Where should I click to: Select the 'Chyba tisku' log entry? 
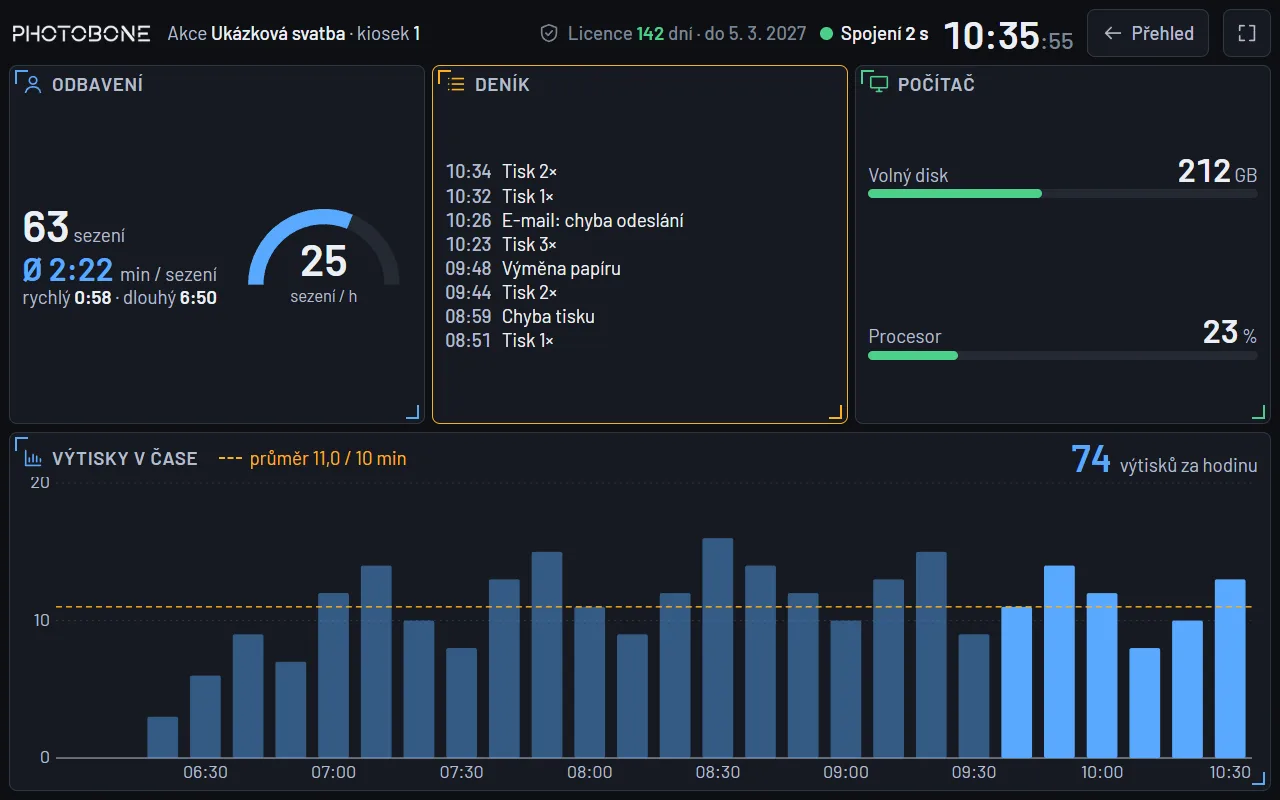(x=640, y=316)
